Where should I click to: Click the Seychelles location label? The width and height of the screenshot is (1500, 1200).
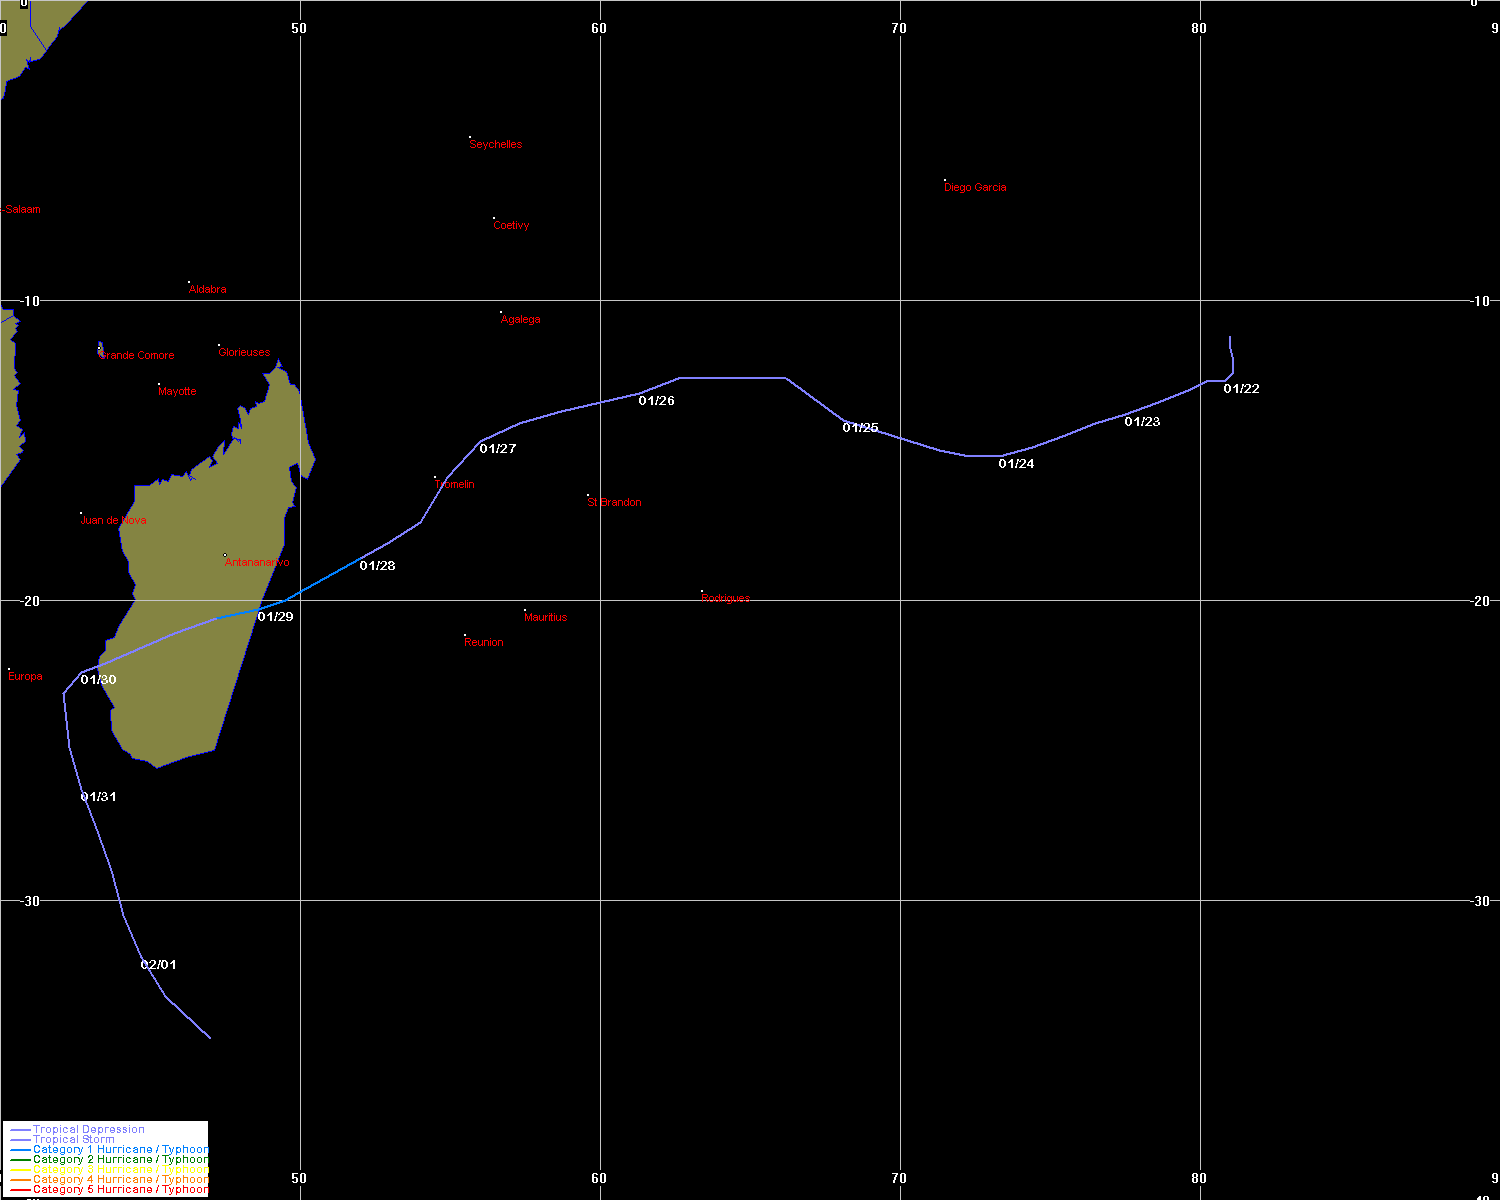(x=495, y=144)
